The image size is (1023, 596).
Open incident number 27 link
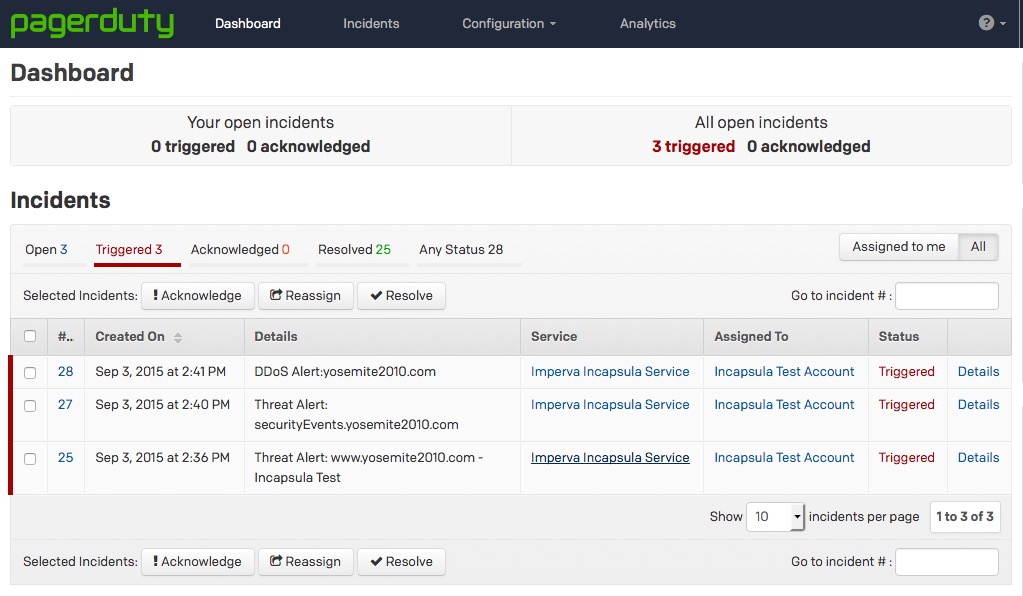[x=65, y=405]
